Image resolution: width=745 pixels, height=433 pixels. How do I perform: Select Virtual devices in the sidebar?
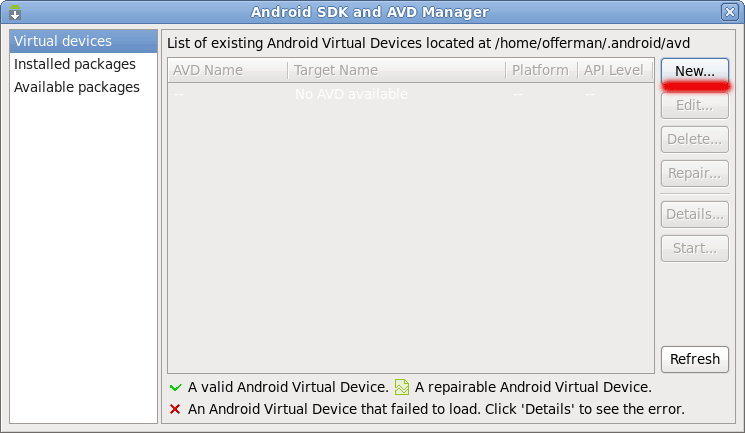[x=83, y=41]
